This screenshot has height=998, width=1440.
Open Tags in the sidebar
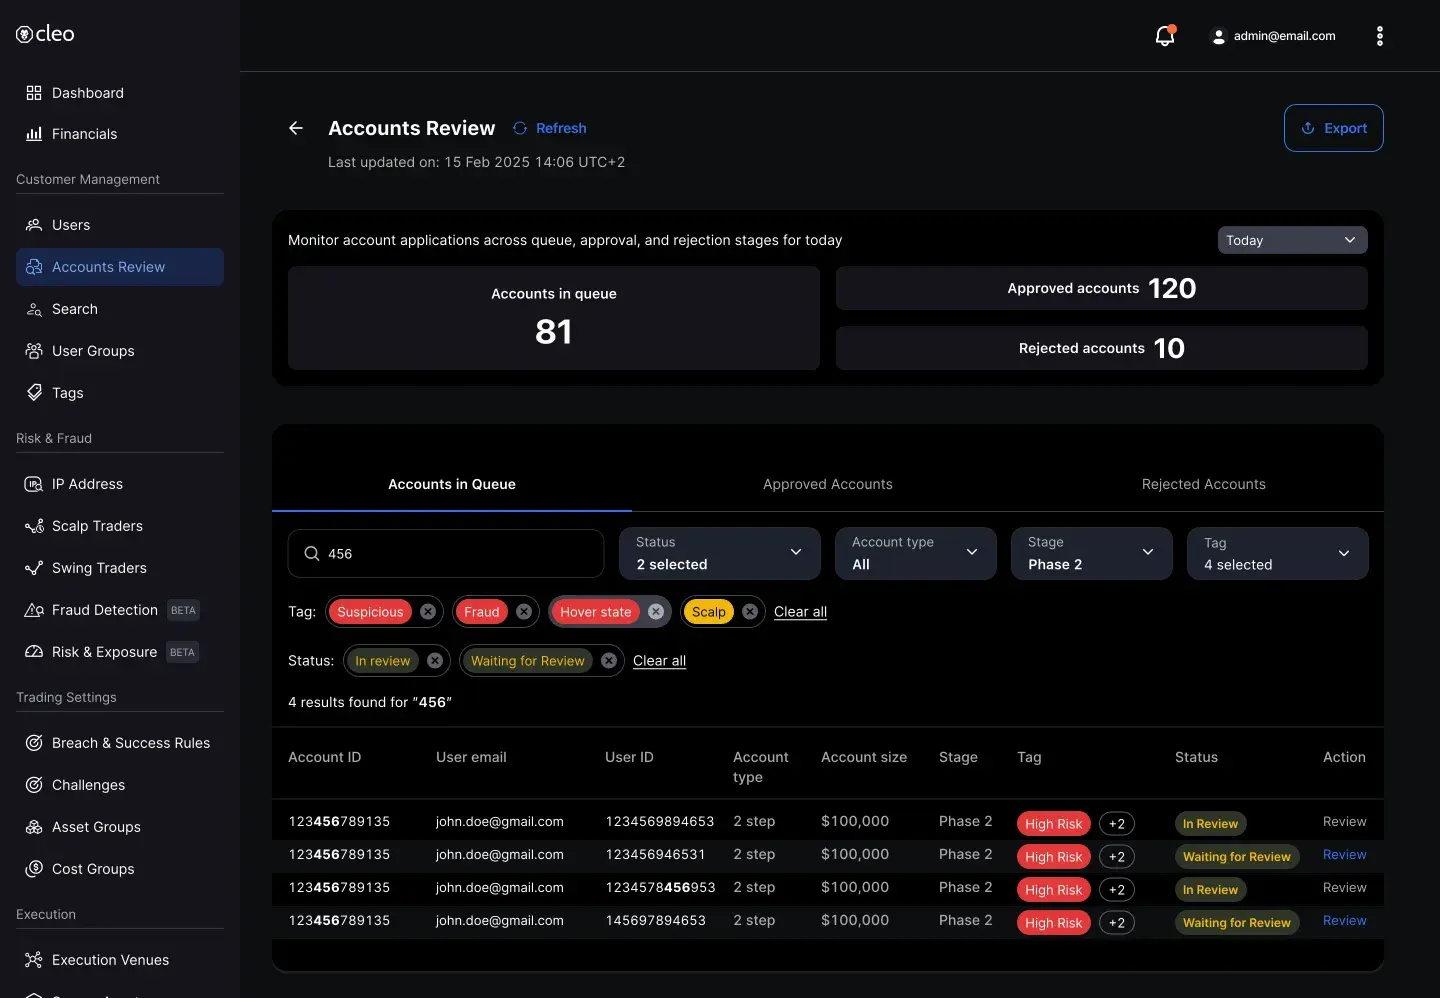120,393
